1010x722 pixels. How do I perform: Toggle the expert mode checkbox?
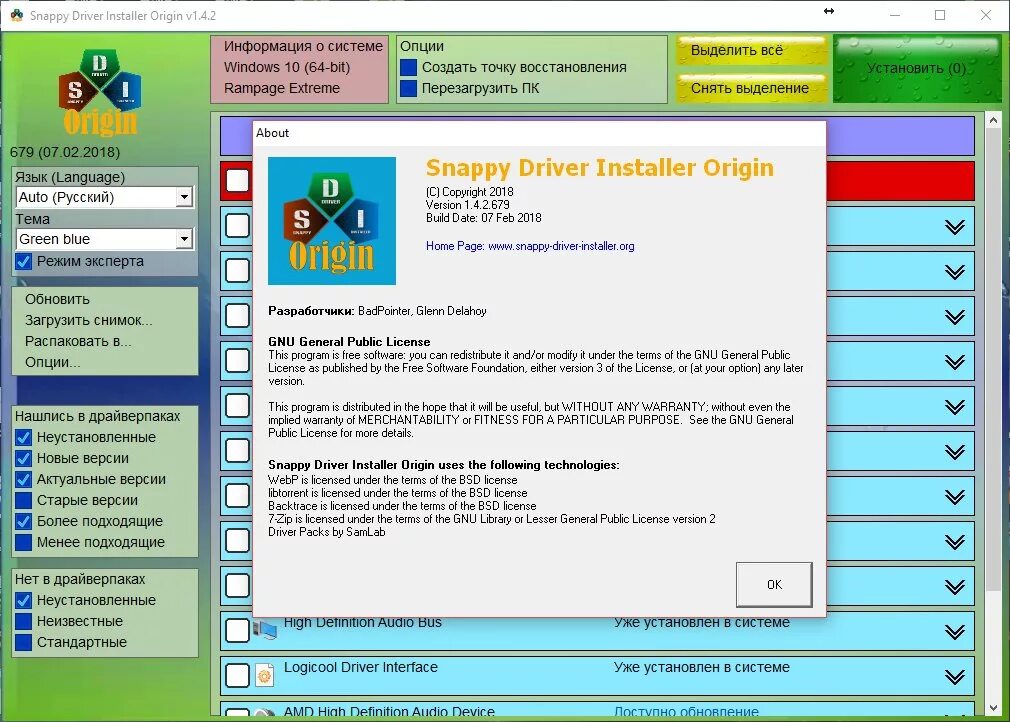[24, 261]
